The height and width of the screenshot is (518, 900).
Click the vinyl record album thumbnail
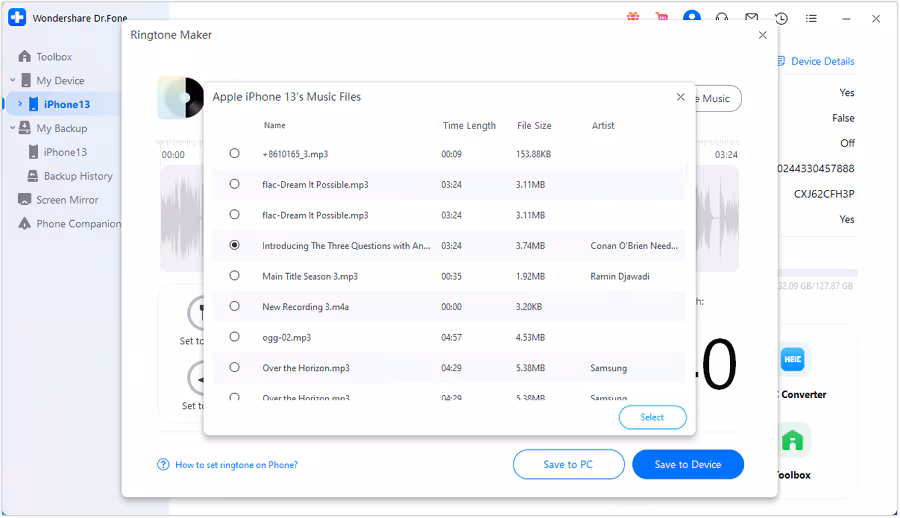[181, 98]
